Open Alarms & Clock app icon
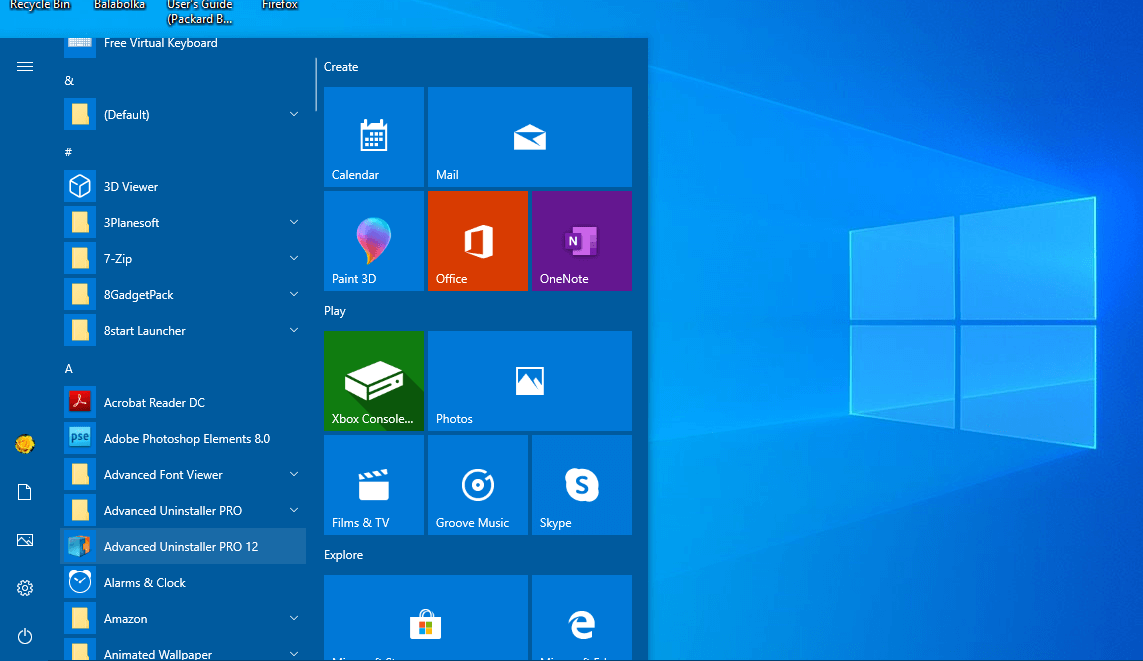 click(79, 582)
